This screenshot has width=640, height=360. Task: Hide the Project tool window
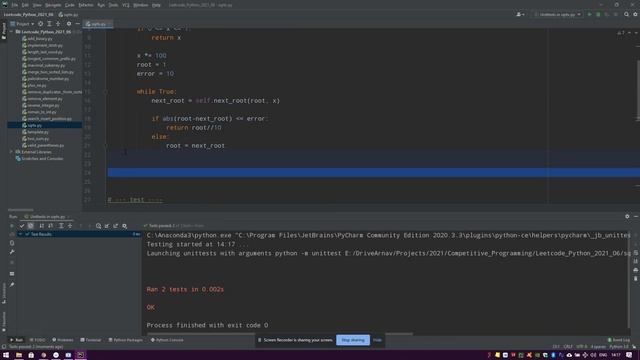(77, 24)
